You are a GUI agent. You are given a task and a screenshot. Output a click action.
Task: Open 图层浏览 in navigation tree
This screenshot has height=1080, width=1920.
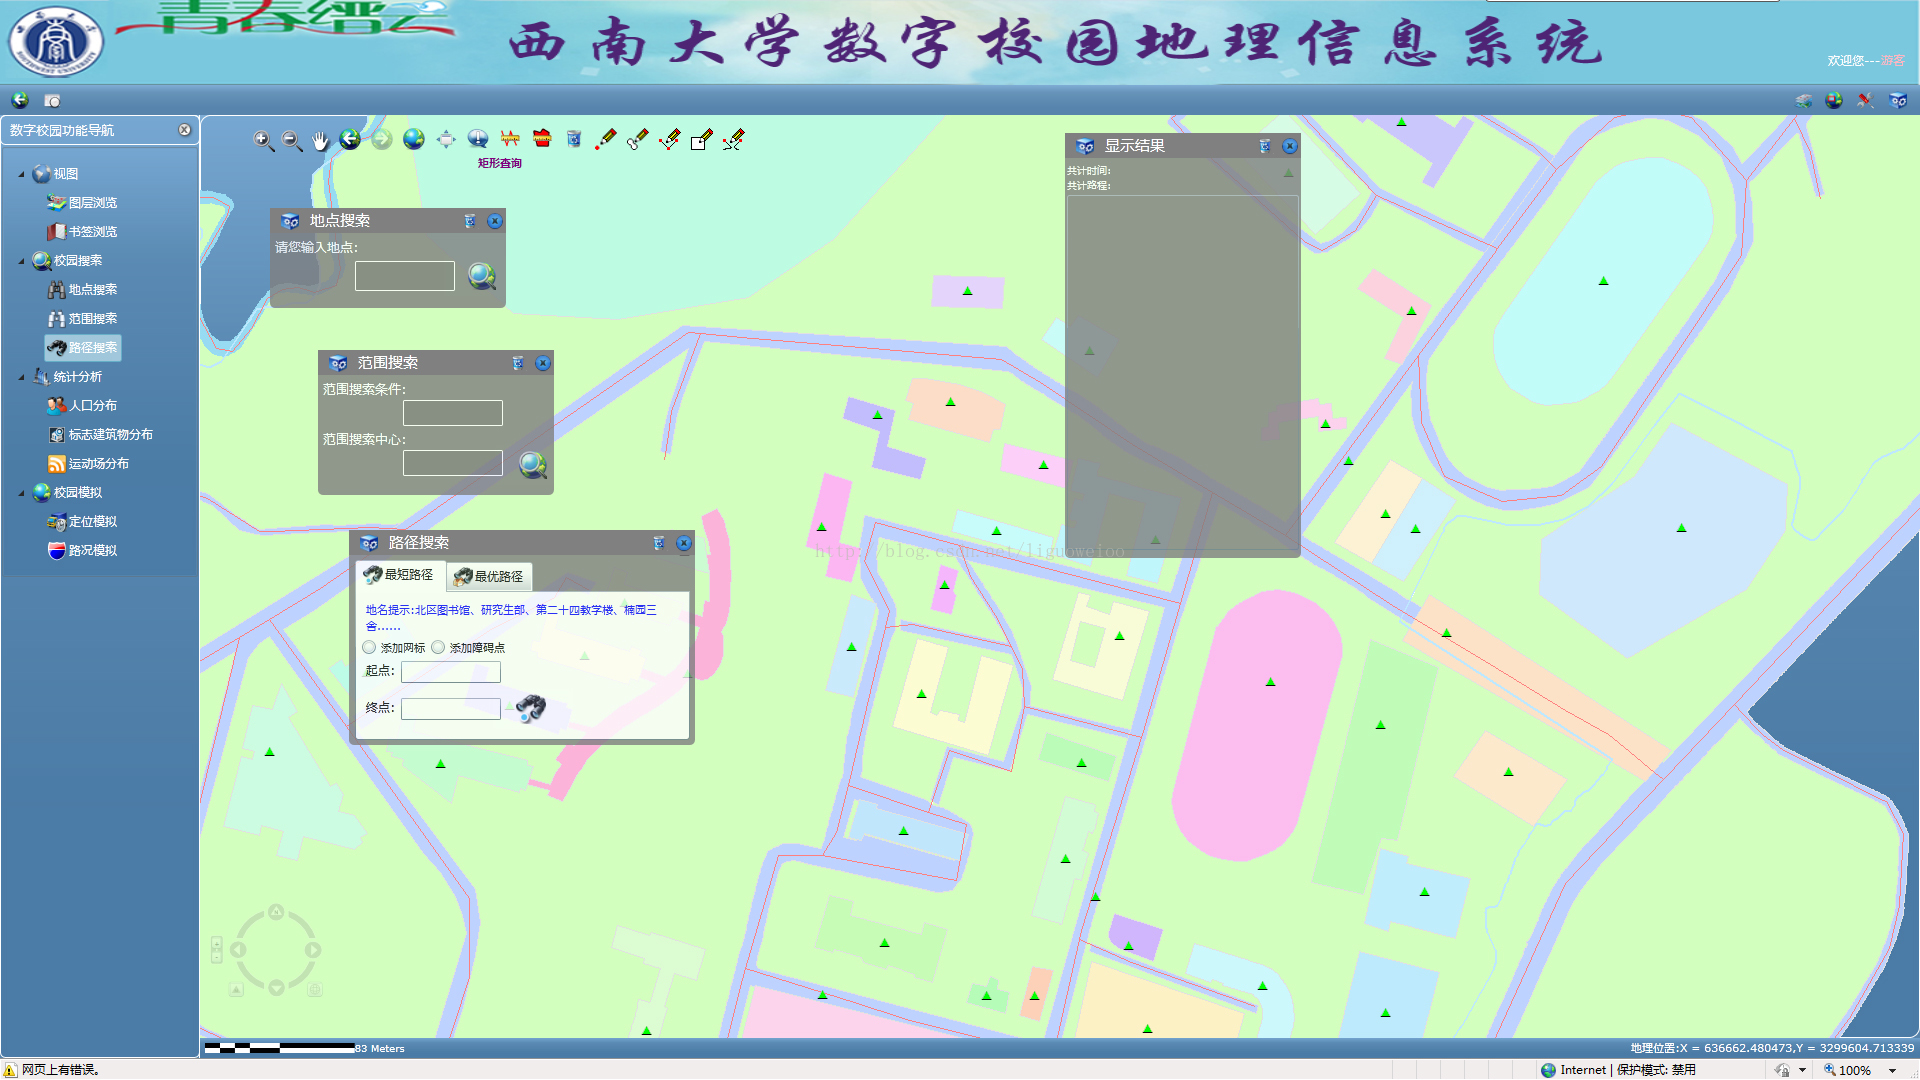click(x=82, y=203)
